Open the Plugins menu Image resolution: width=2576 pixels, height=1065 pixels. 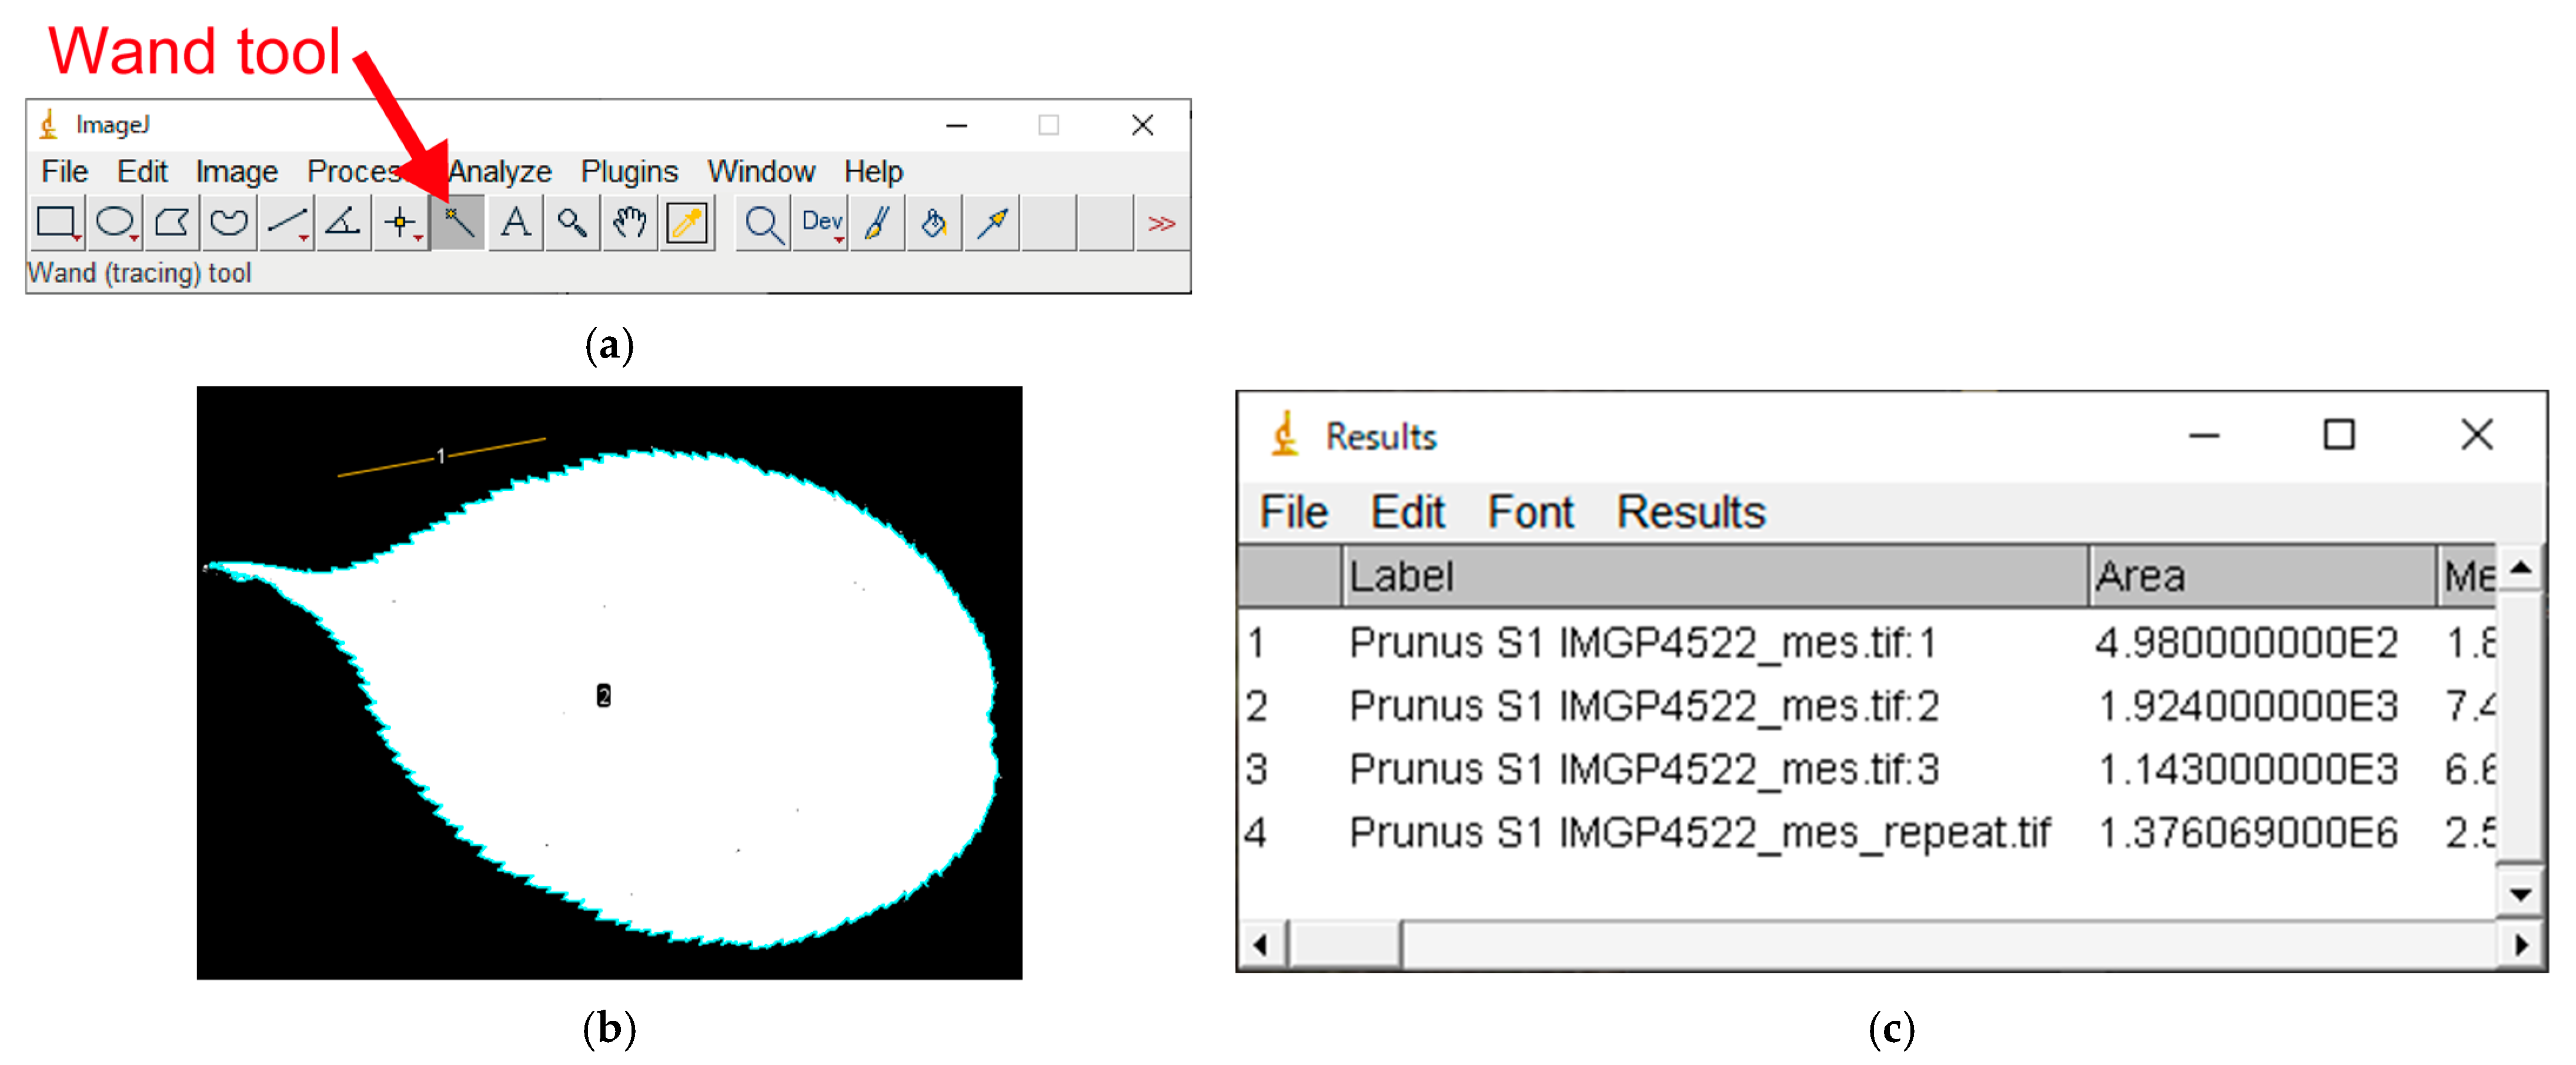pos(628,171)
